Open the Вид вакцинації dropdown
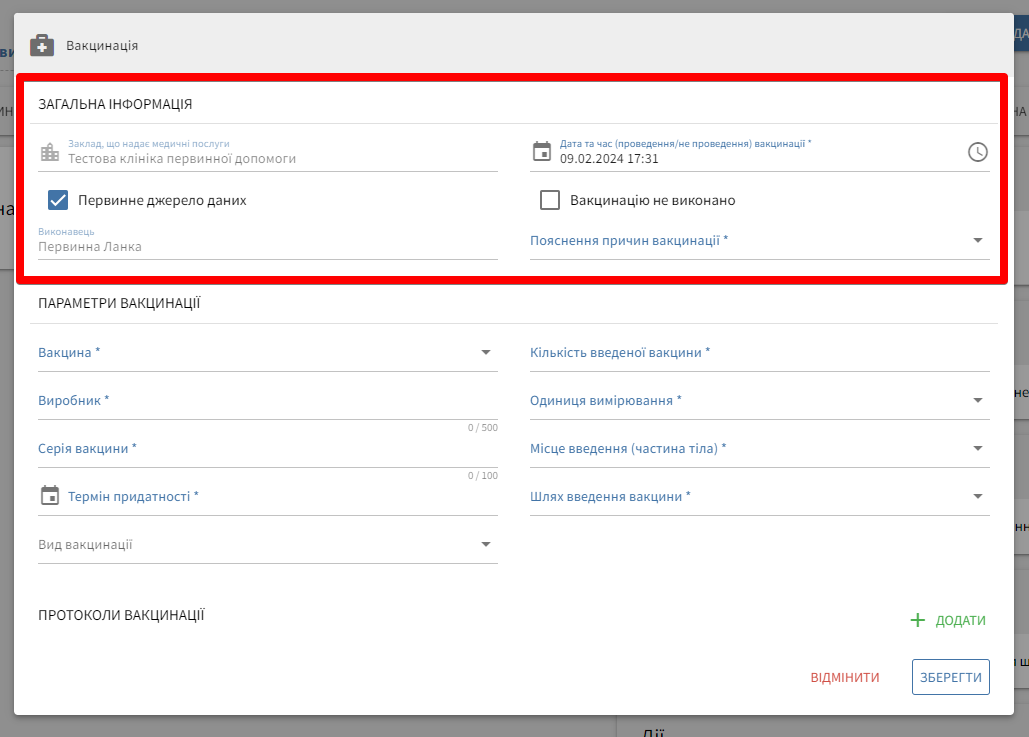 [485, 544]
